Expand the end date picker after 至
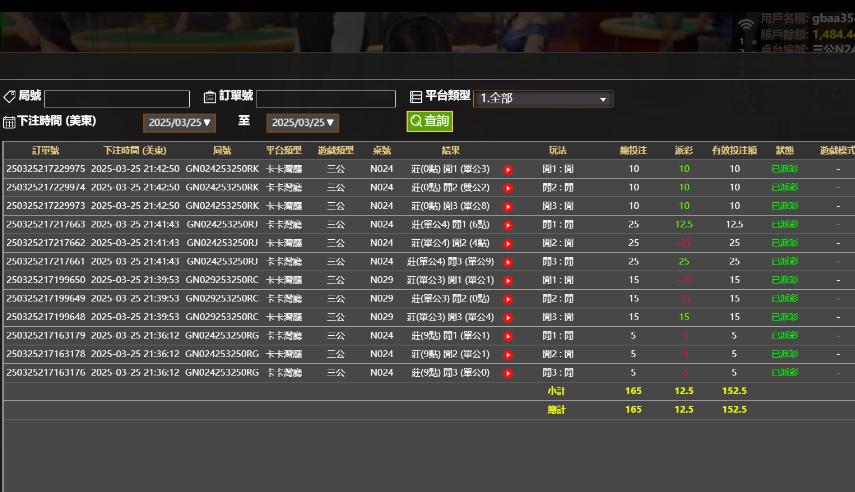Image resolution: width=855 pixels, height=492 pixels. (x=302, y=123)
